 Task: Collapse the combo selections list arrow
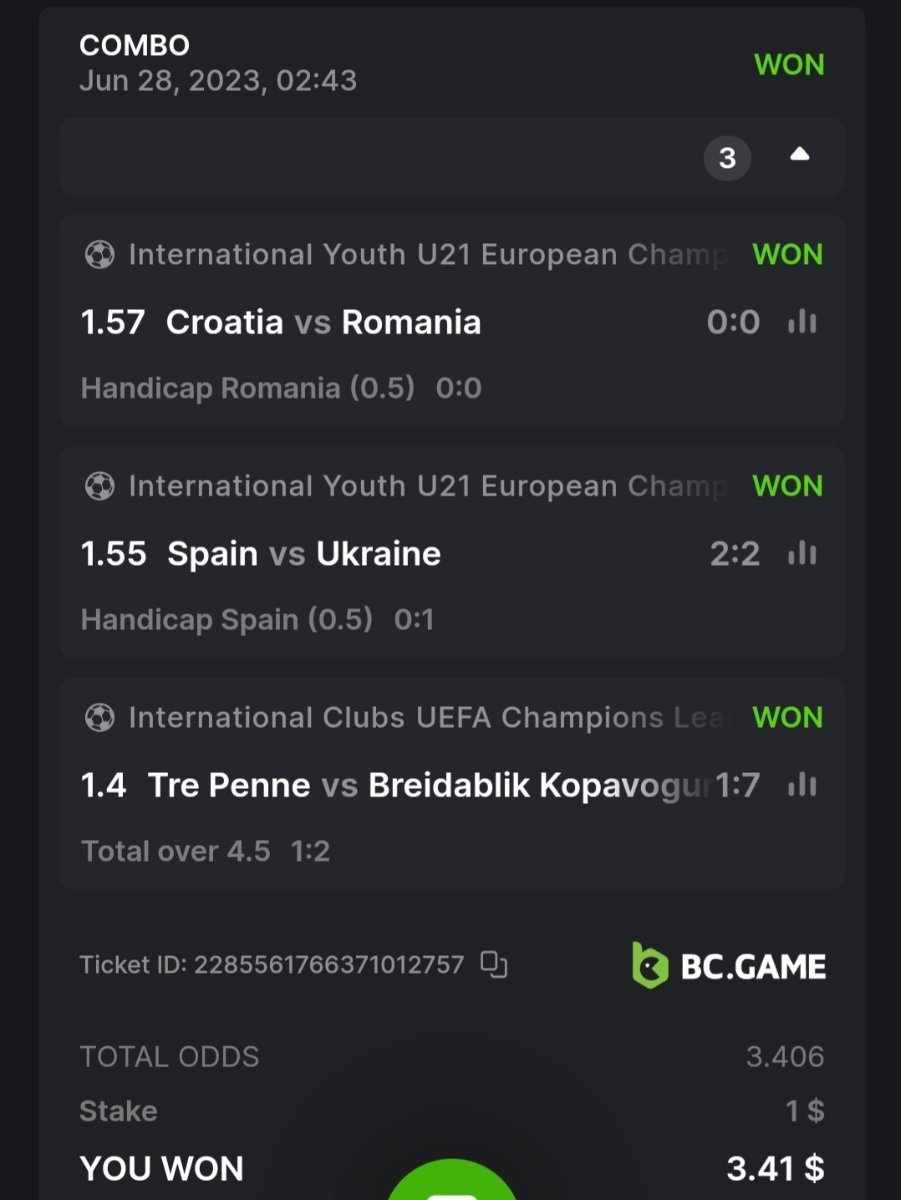click(799, 156)
